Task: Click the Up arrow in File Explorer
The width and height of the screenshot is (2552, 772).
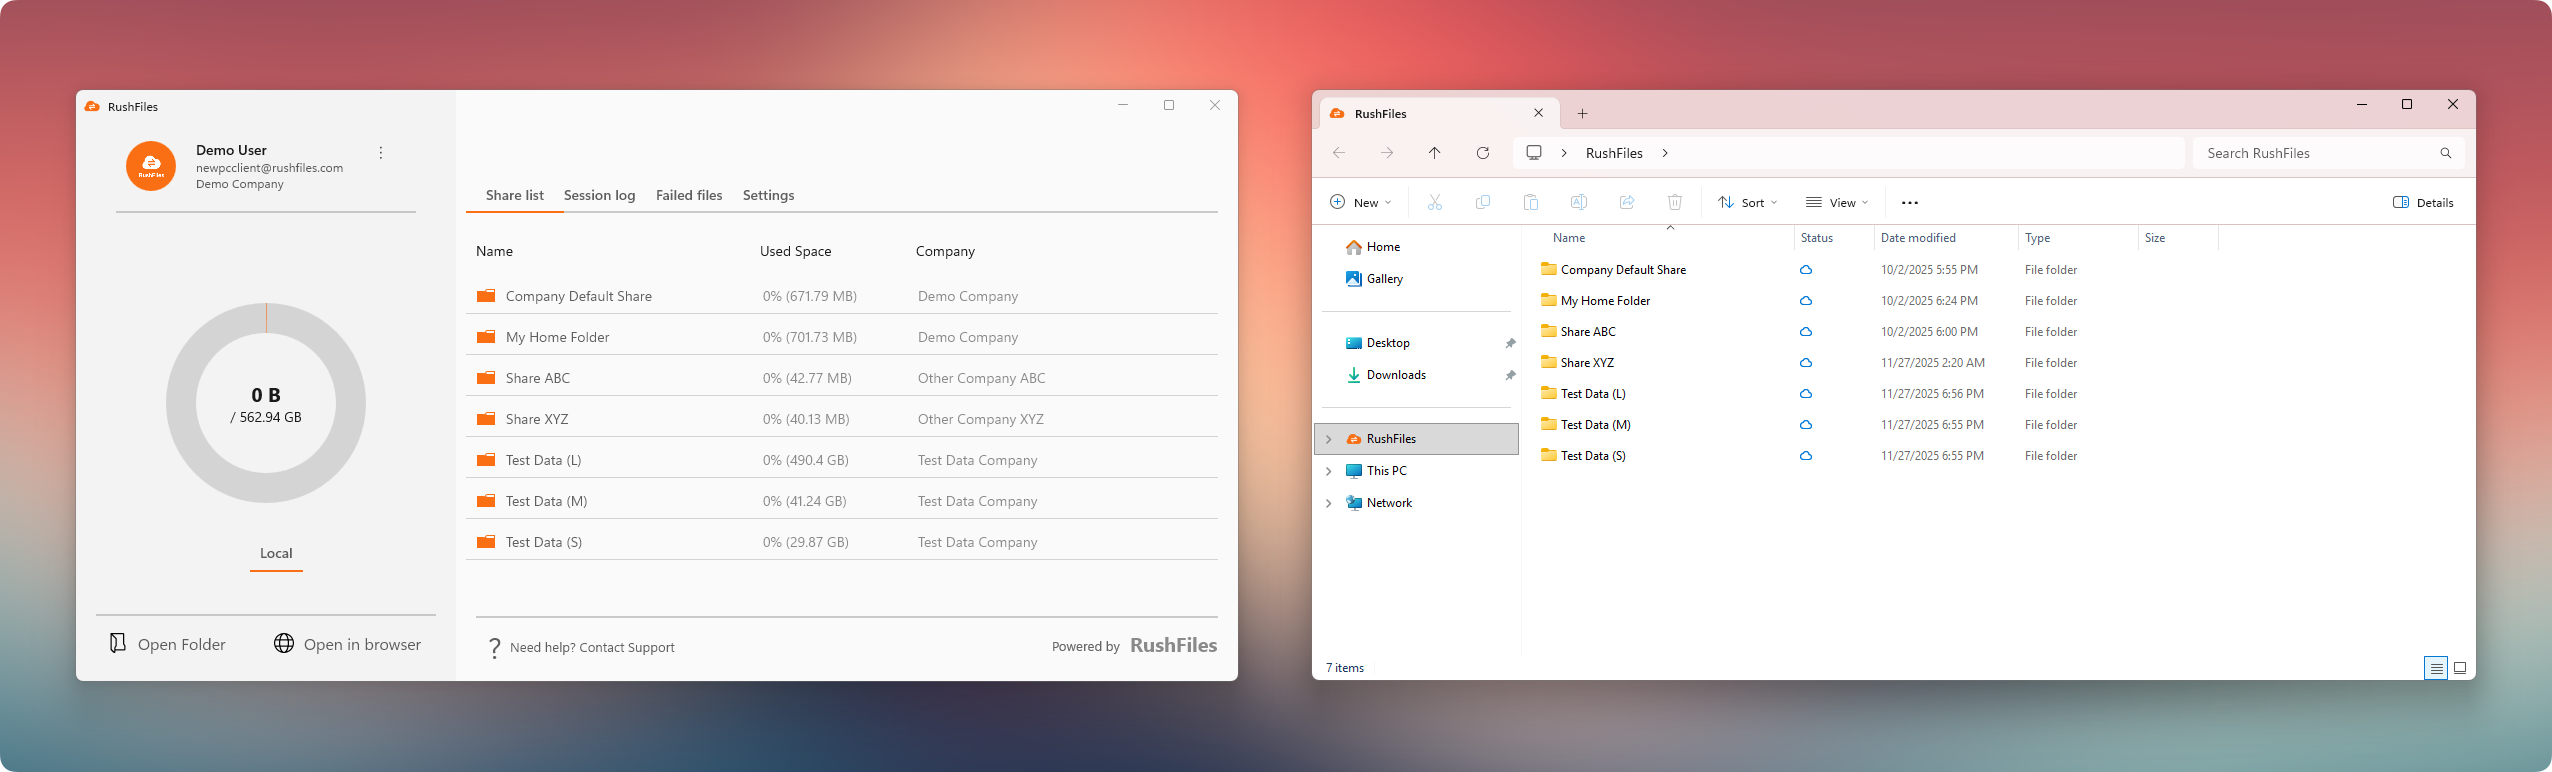Action: [1434, 153]
